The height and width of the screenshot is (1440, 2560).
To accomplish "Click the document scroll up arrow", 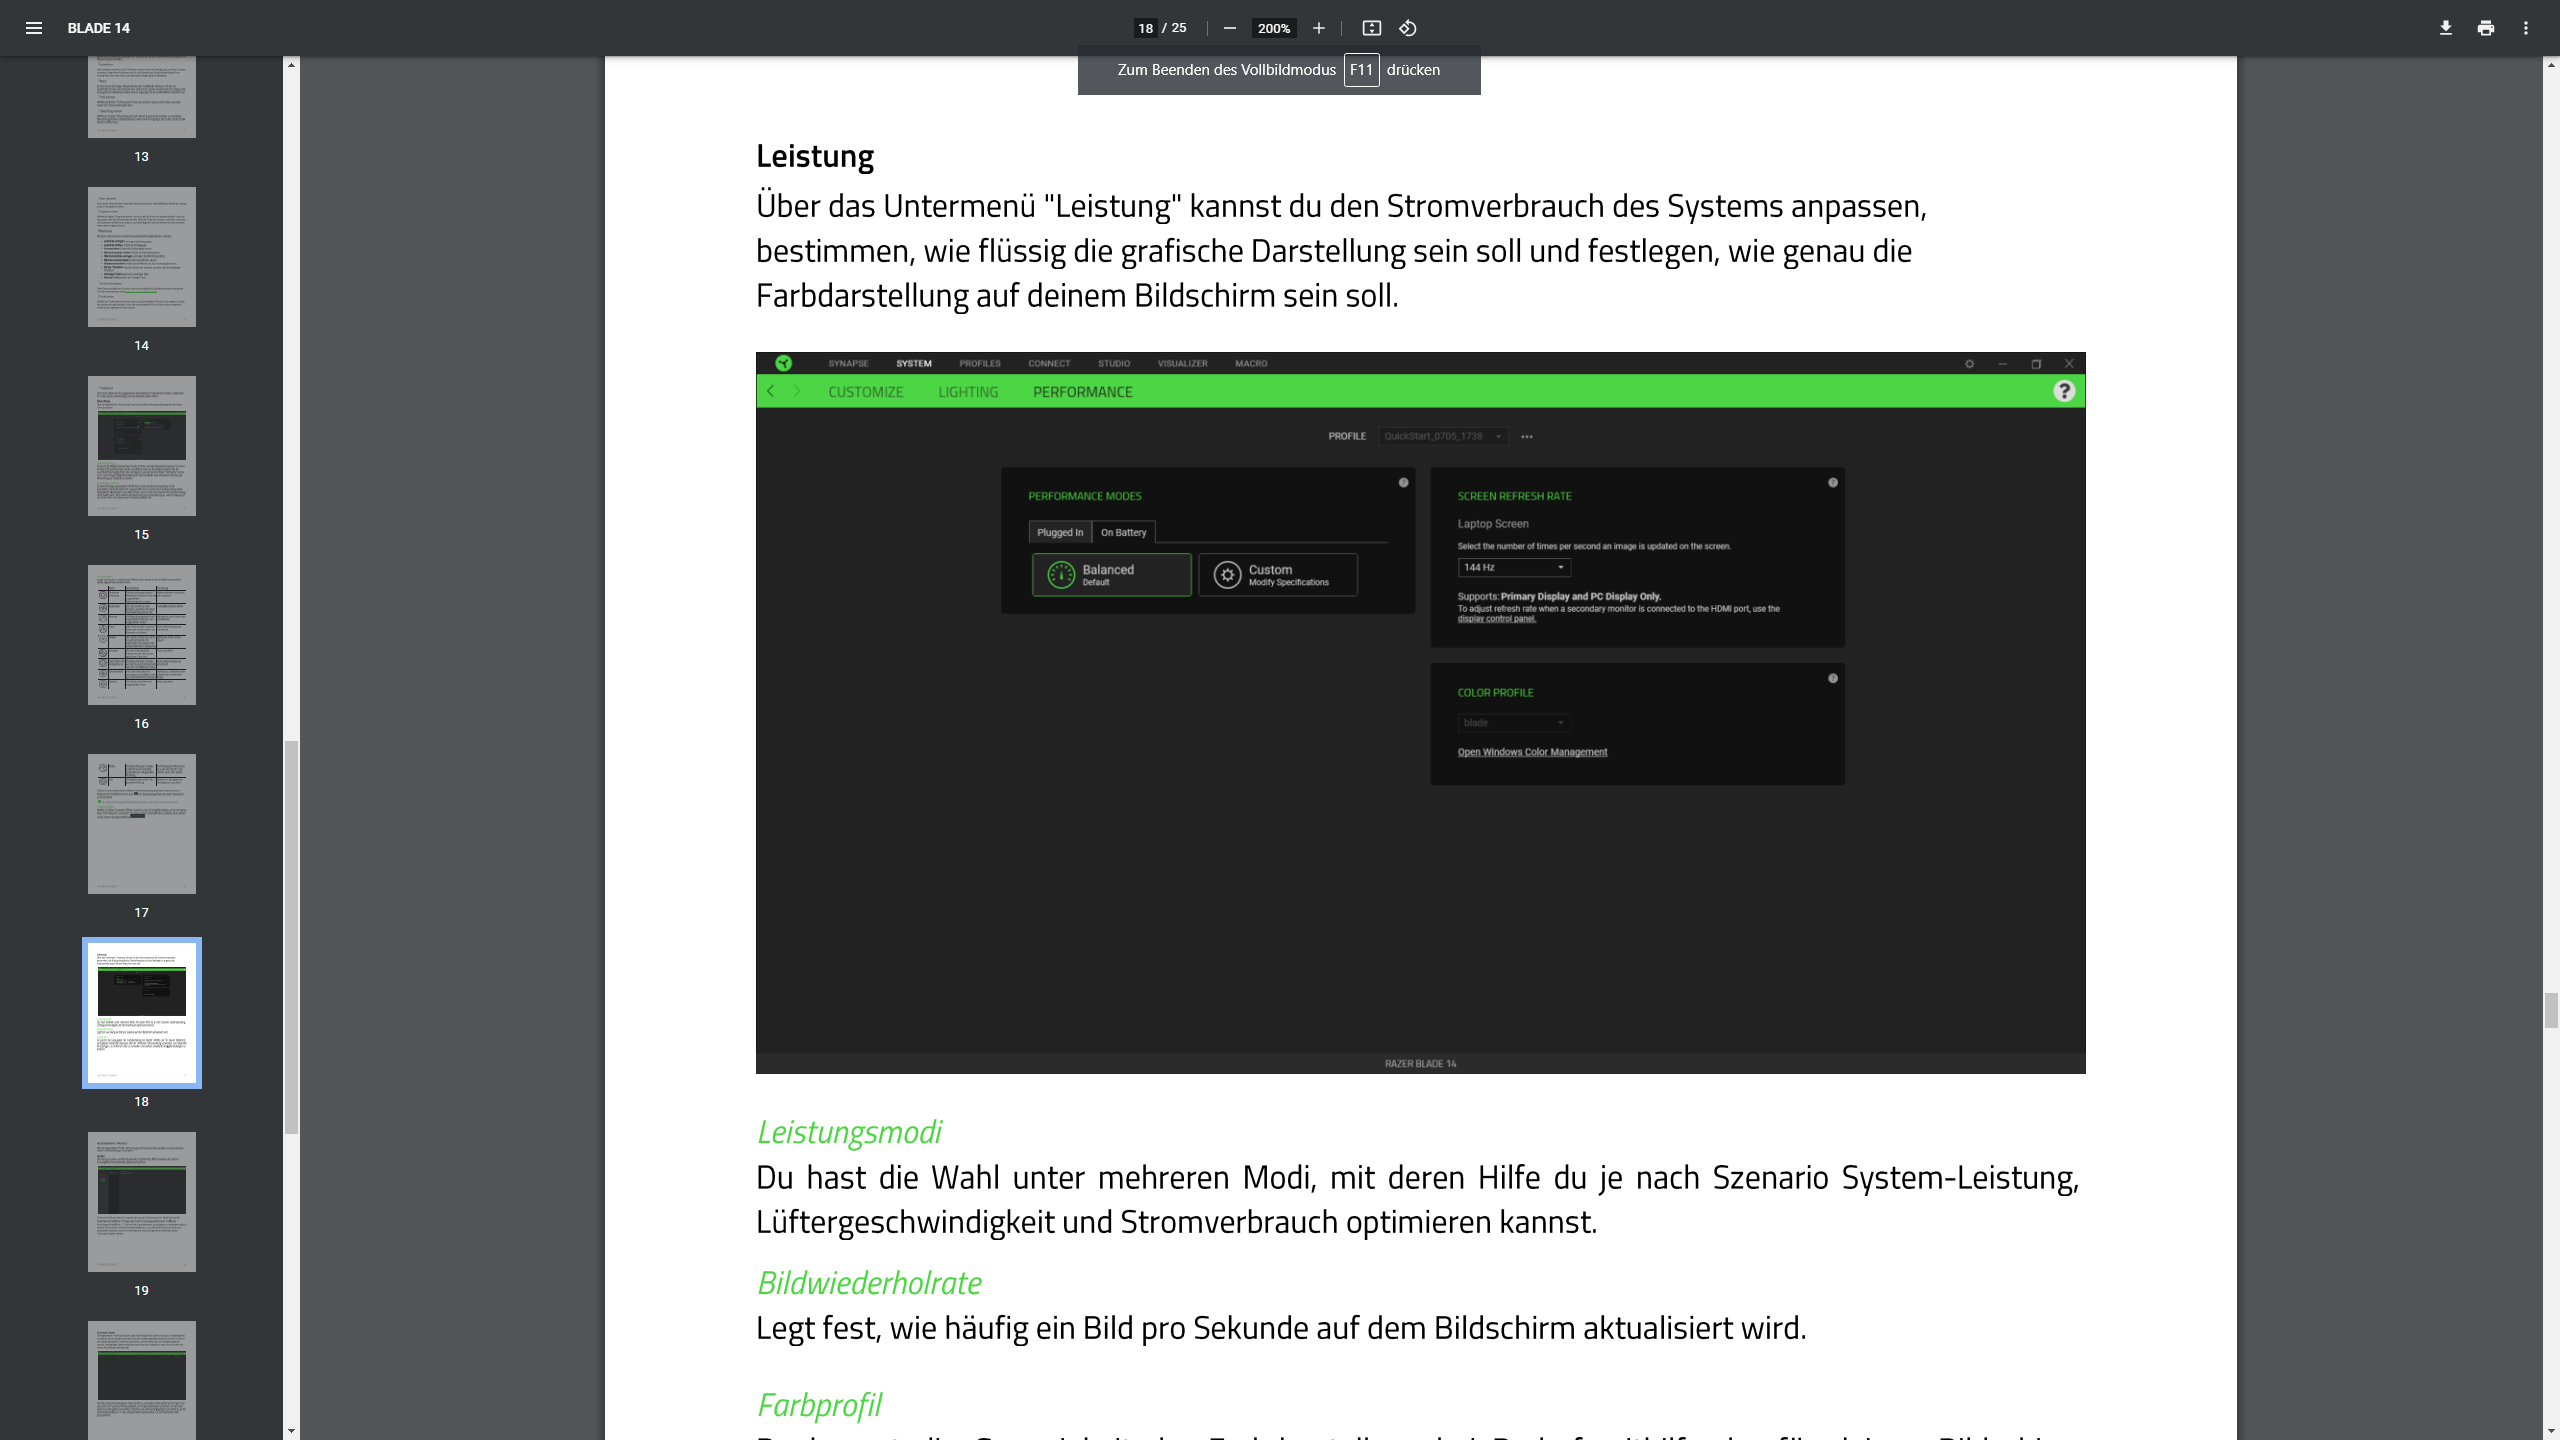I will tap(2551, 65).
